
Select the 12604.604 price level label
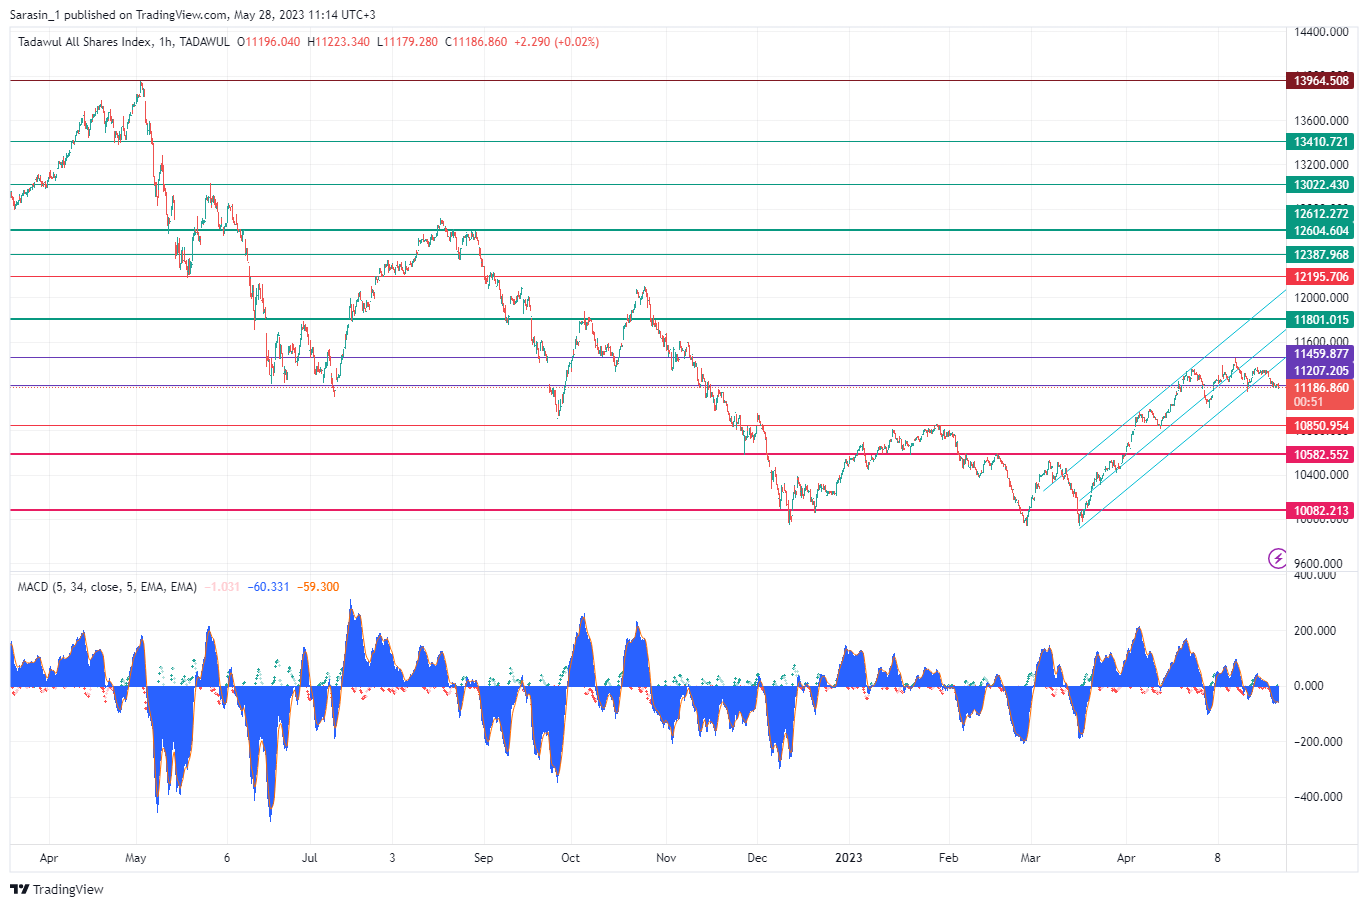pos(1320,231)
